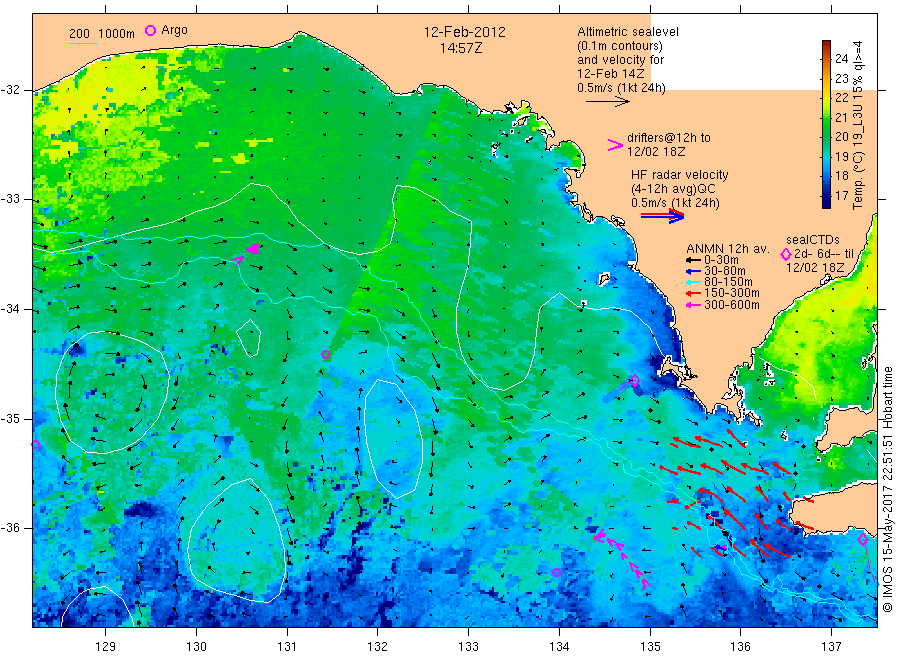
Task: Click the red-blue HF radar scale arrow
Action: point(662,216)
